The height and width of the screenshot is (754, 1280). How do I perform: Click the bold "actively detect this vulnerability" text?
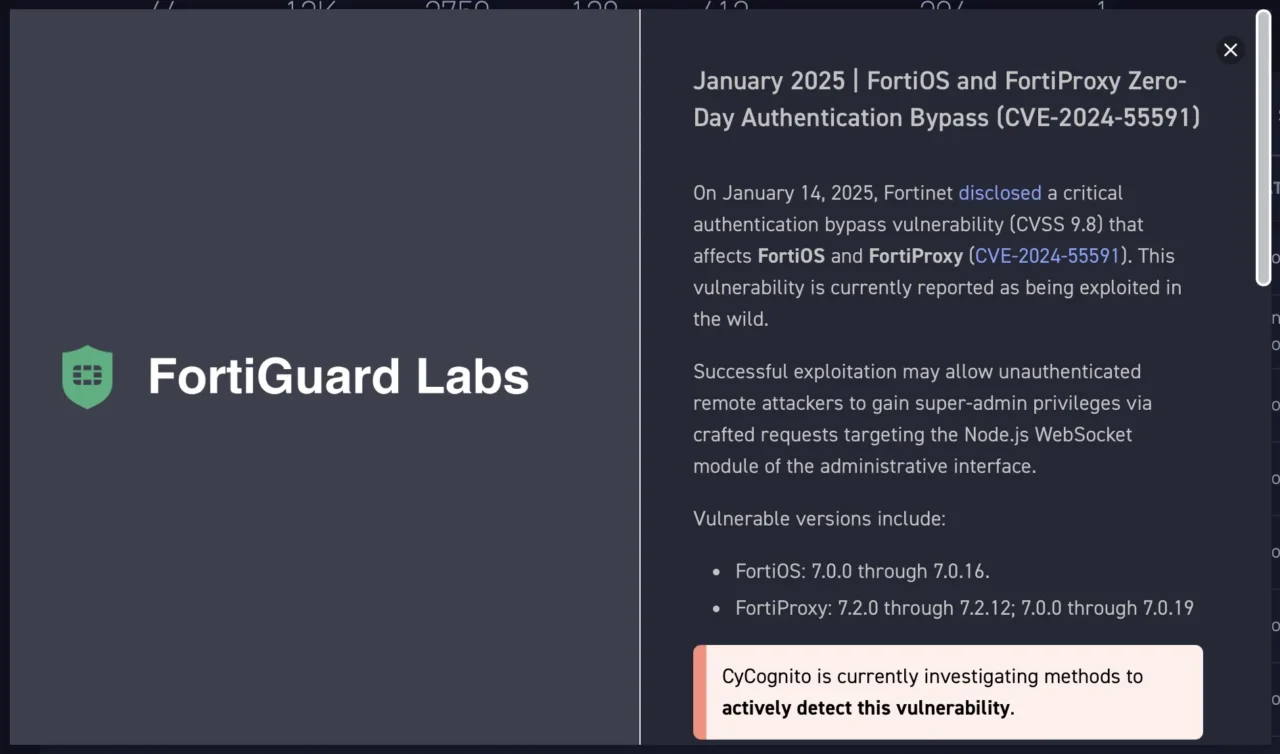pyautogui.click(x=867, y=708)
